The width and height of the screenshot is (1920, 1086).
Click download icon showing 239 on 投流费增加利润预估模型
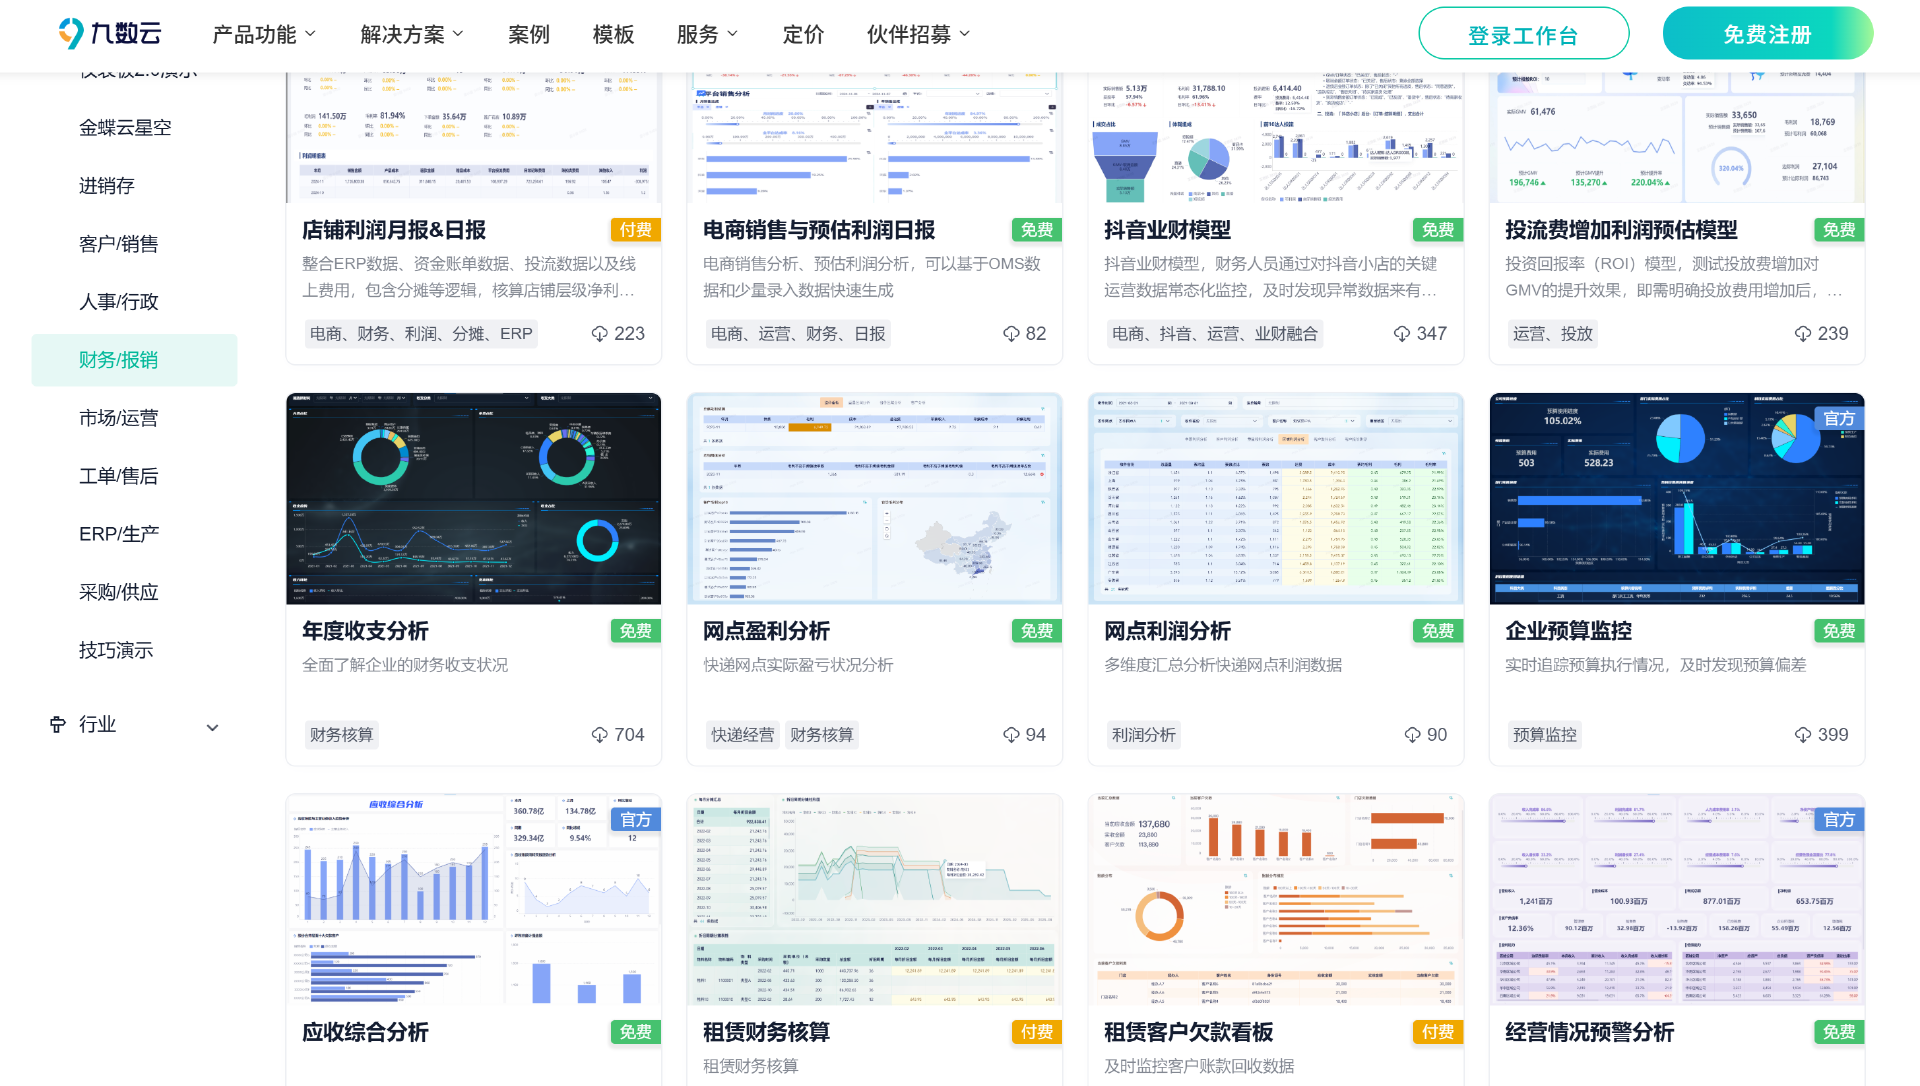coord(1803,333)
